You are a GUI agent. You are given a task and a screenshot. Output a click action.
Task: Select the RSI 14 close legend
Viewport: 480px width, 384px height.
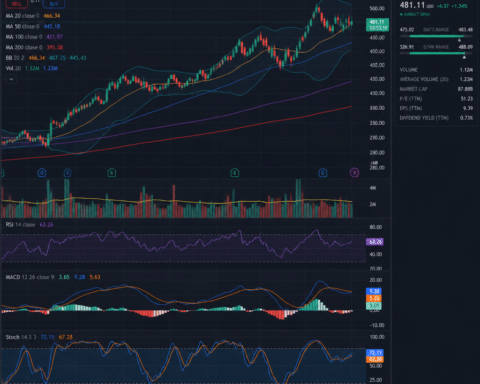point(29,225)
